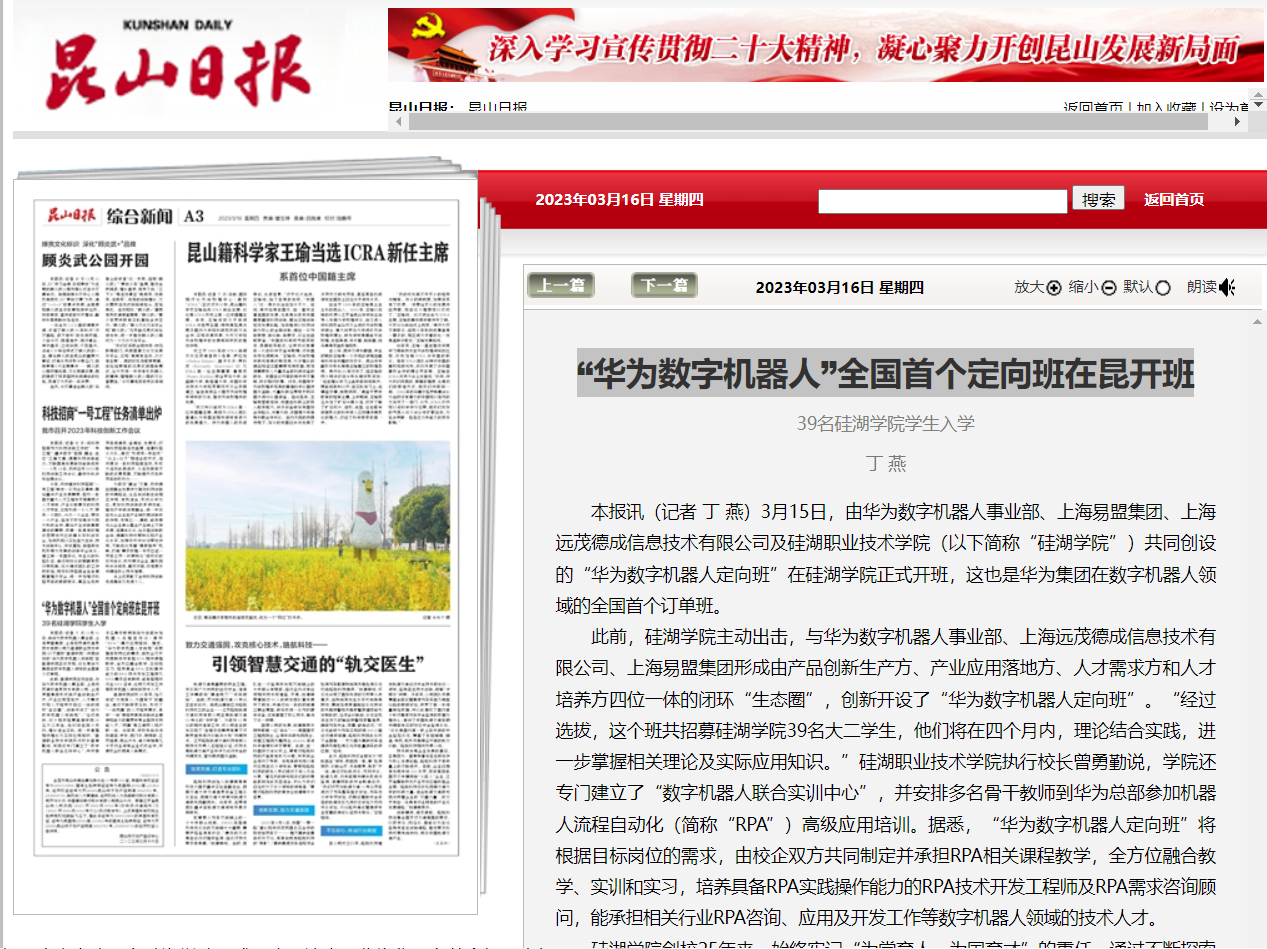Open 科技招商"一号工程" article on preview
Screen dimensions: 1267x949
[101, 414]
